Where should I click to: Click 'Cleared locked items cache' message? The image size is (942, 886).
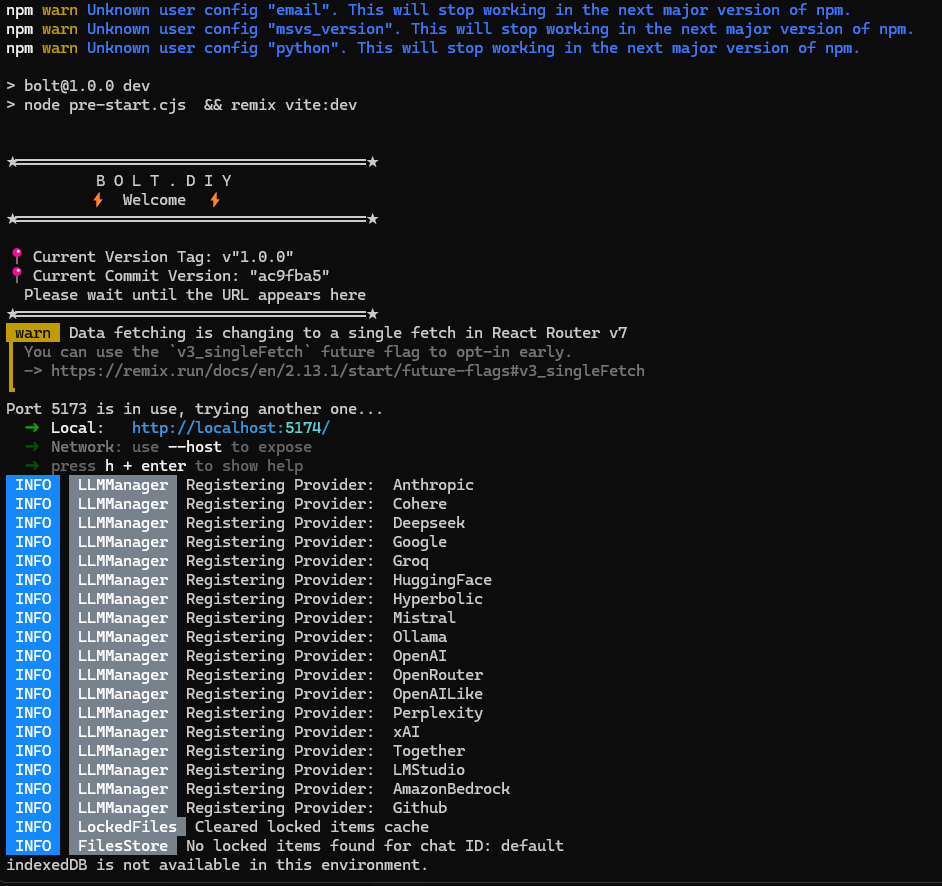point(311,827)
